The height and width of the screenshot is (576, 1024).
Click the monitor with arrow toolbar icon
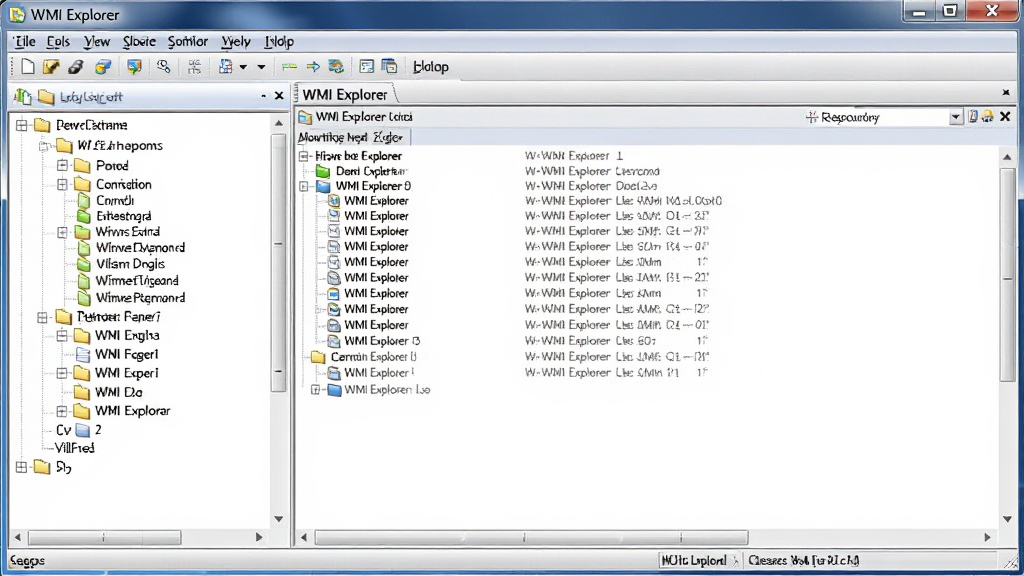134,67
